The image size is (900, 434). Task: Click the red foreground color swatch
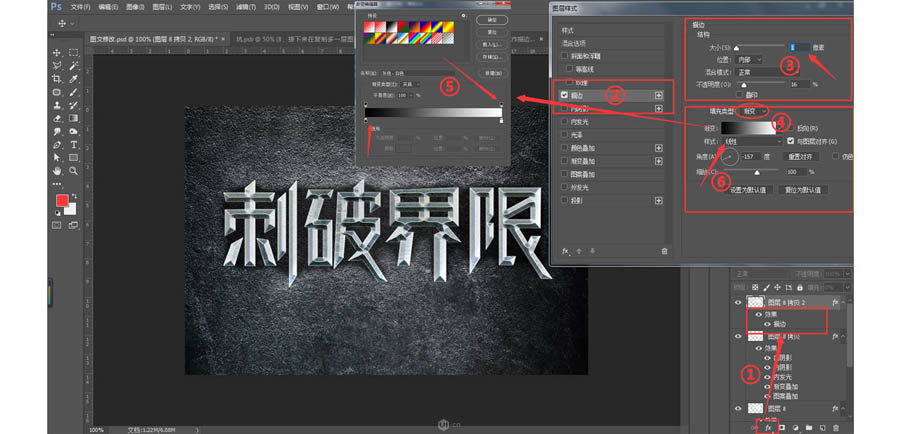point(61,200)
